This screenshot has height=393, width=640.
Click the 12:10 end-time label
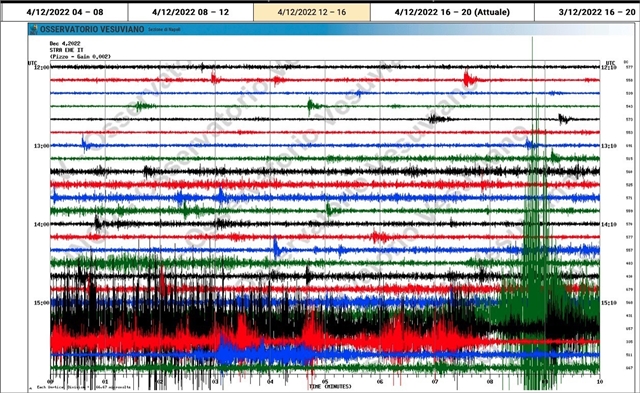pyautogui.click(x=609, y=67)
